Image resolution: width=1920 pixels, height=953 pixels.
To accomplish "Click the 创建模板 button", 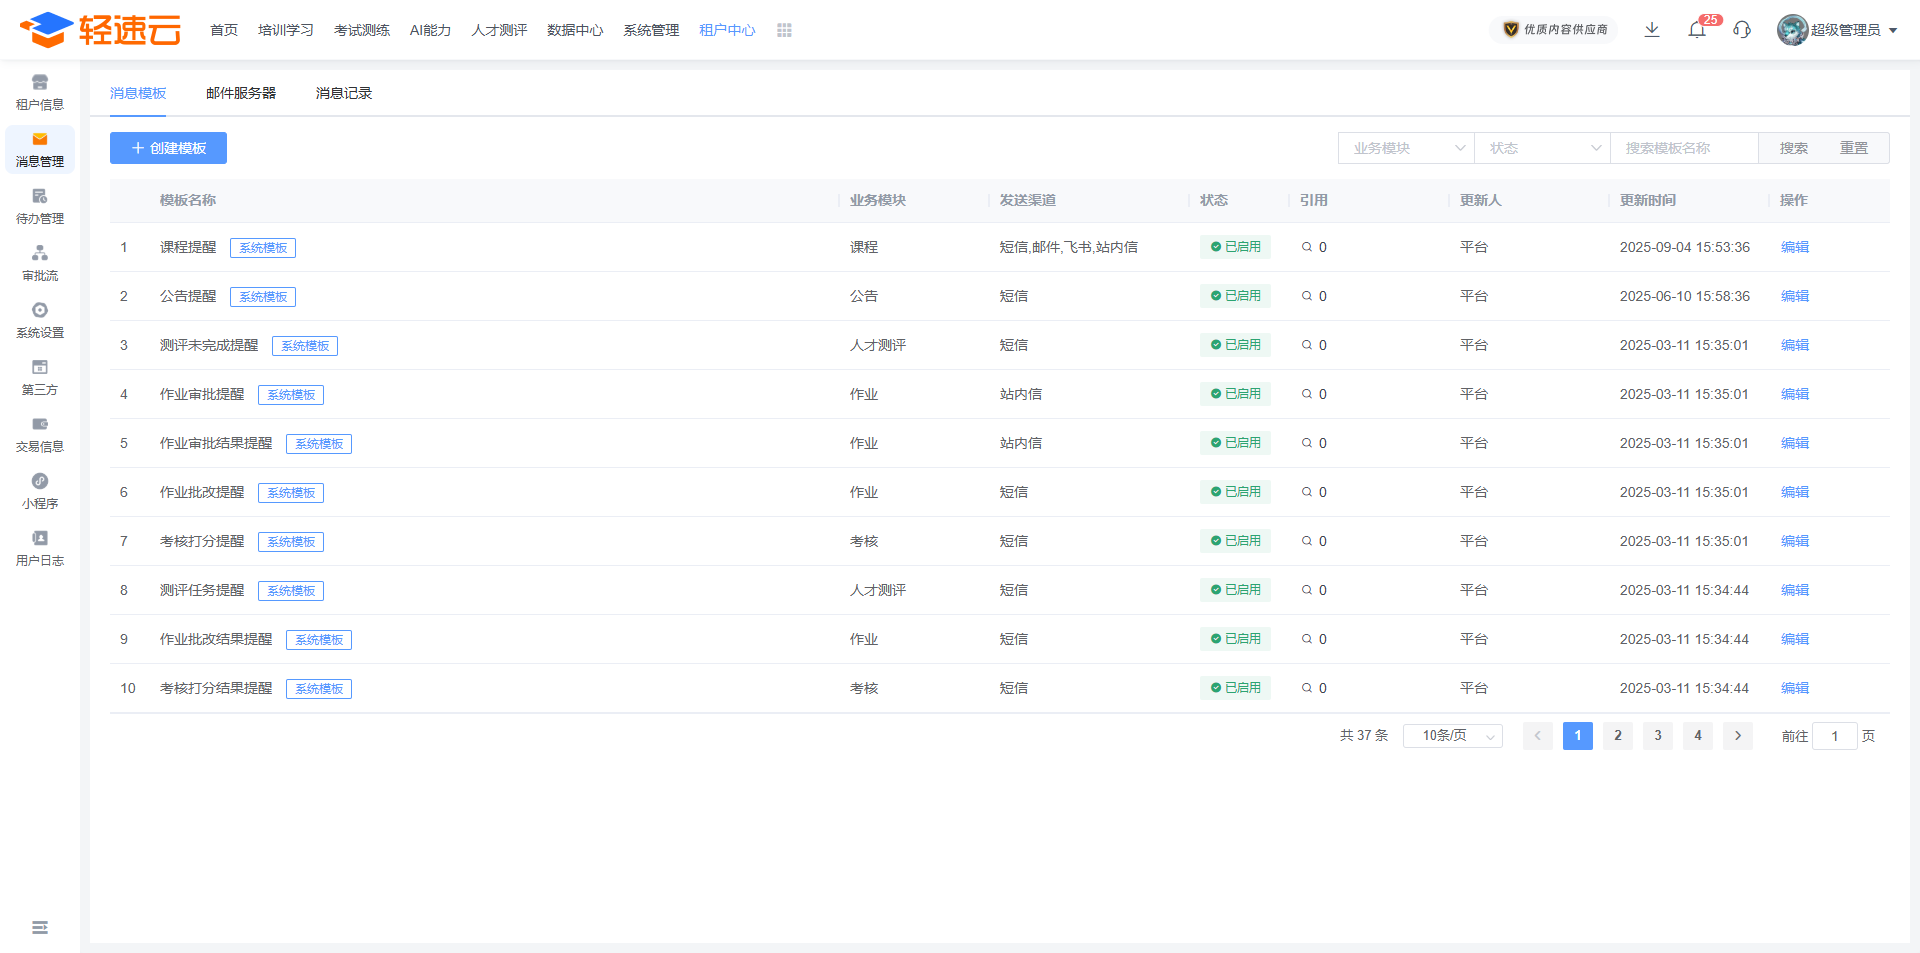I will pos(168,148).
